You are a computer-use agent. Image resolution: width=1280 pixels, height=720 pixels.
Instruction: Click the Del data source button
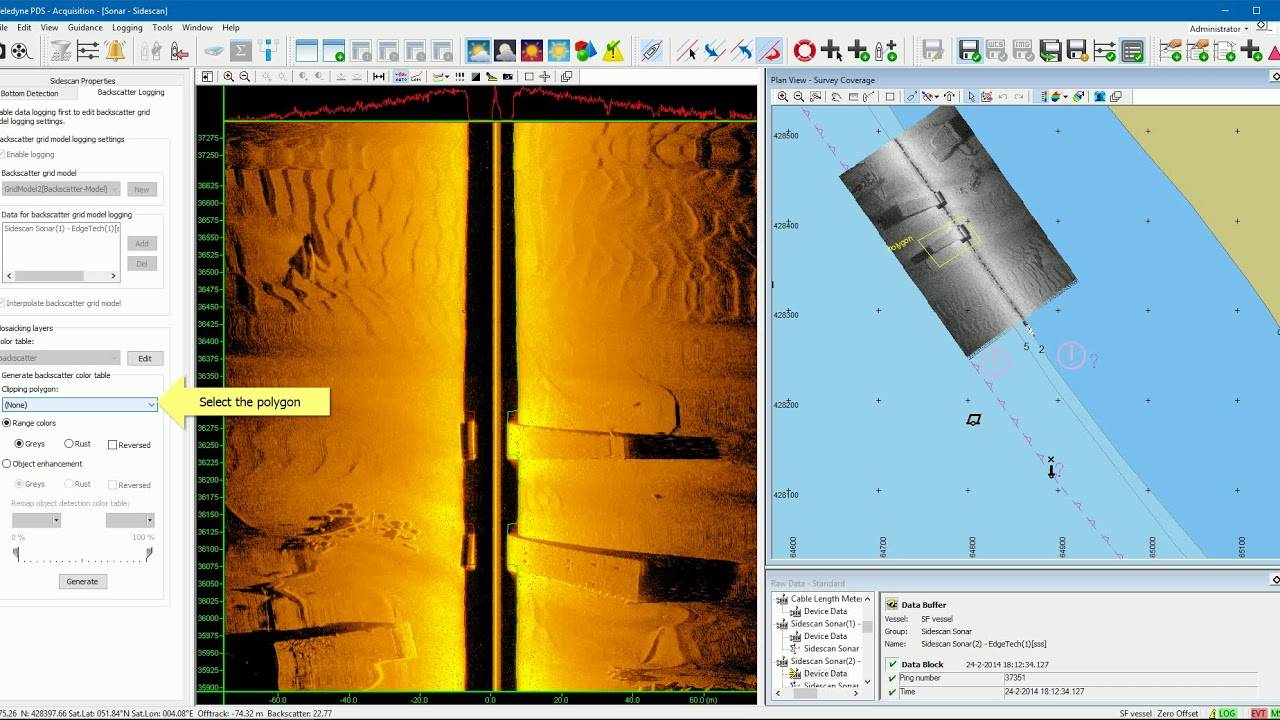pos(142,263)
